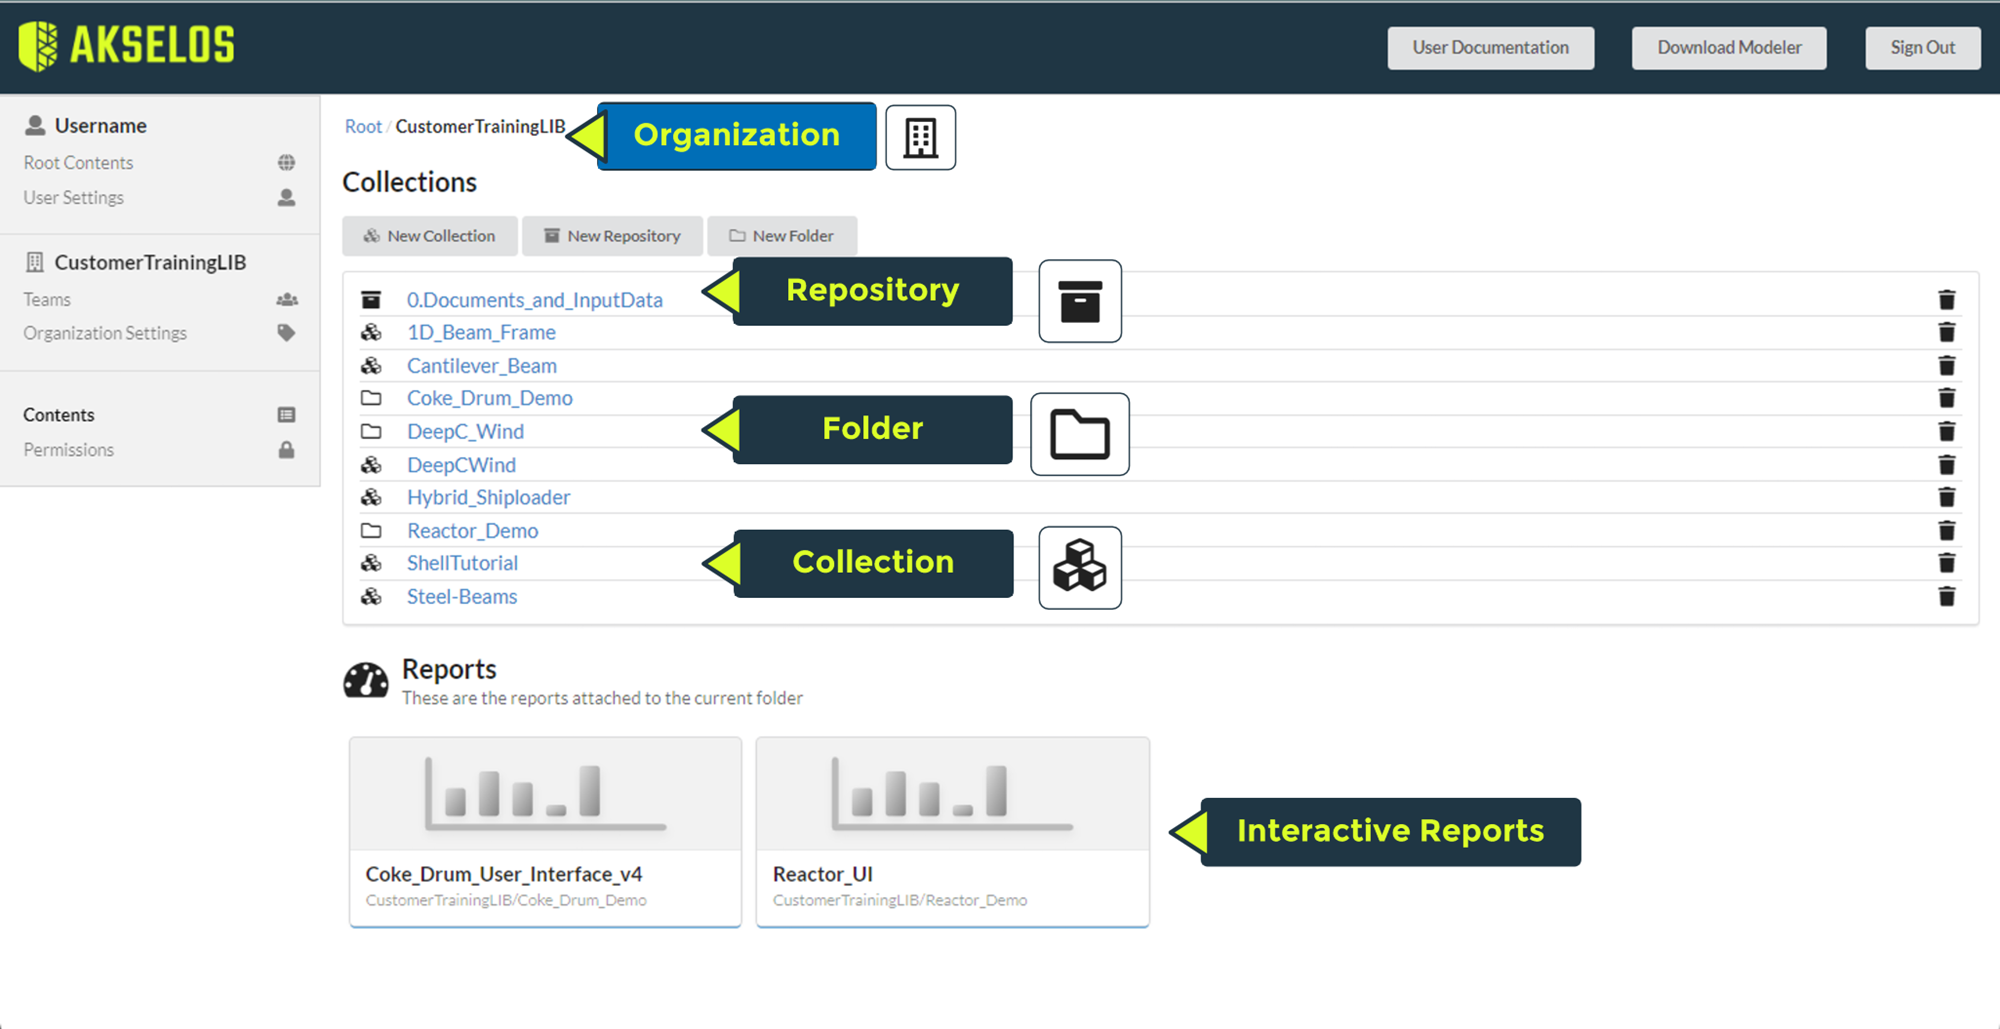Screen dimensions: 2000x1029
Task: Go to Teams in the sidebar
Action: coord(47,299)
